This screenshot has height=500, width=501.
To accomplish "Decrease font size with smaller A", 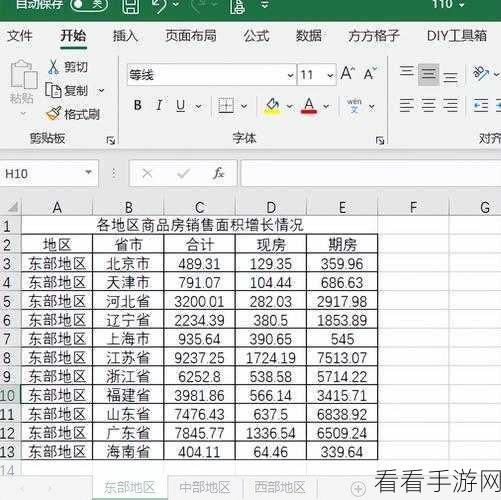I will [370, 73].
